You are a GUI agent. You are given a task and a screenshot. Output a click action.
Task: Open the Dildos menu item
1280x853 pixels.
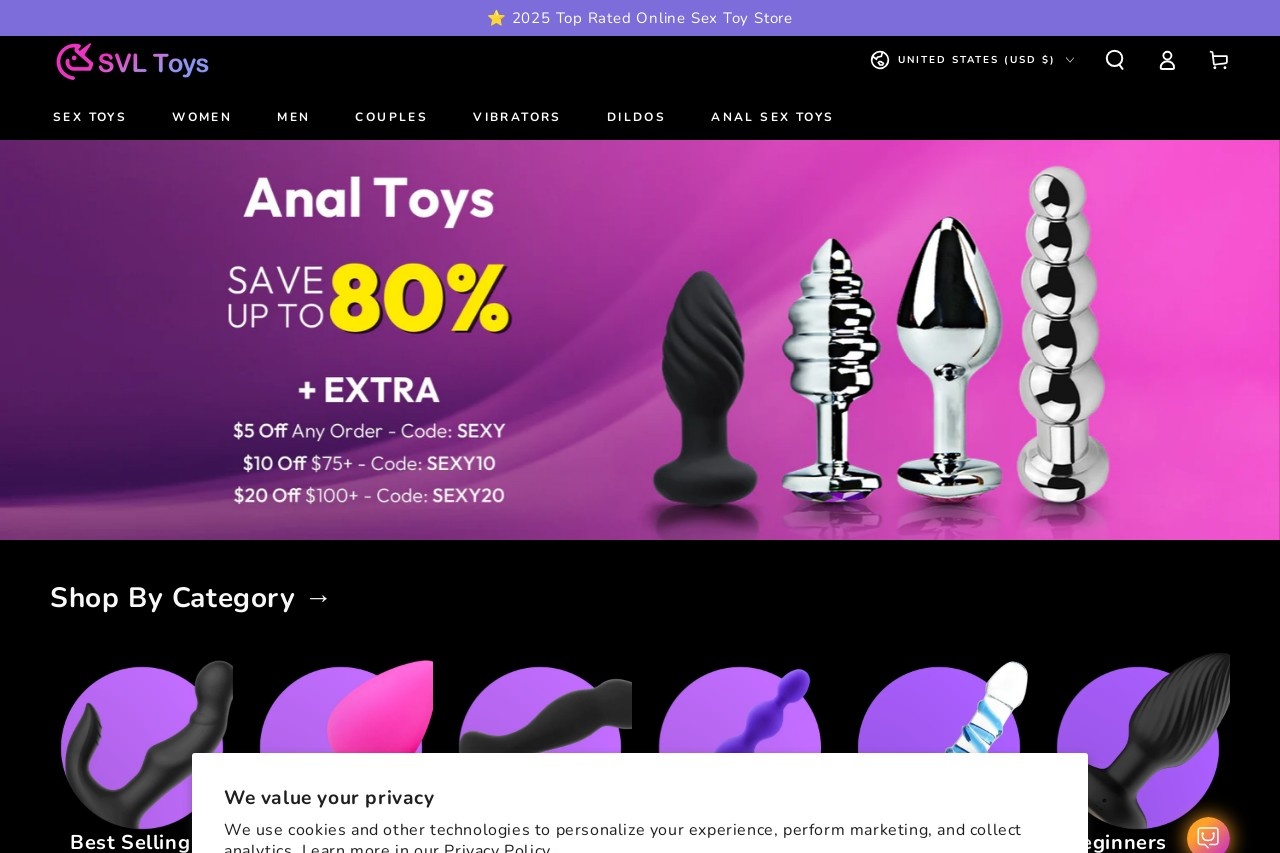tap(636, 117)
